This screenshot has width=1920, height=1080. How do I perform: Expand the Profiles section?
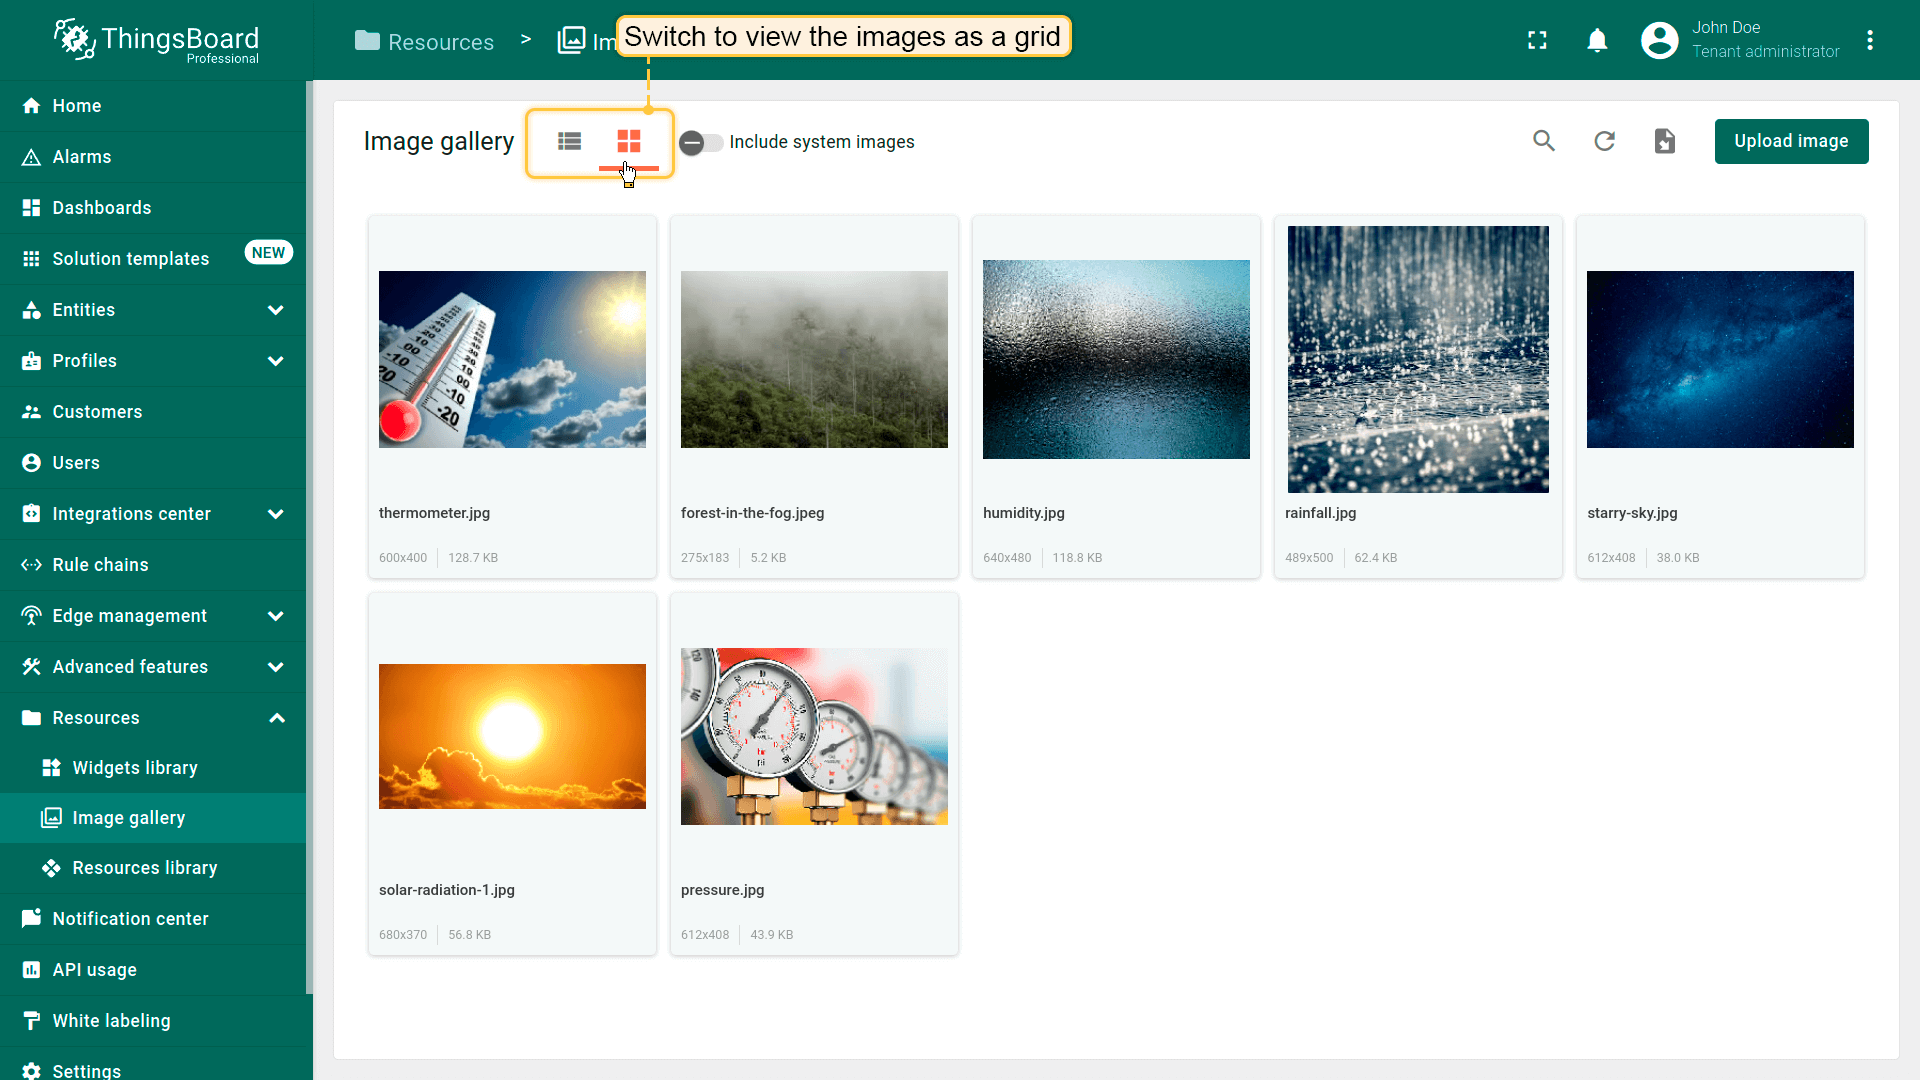click(x=275, y=361)
